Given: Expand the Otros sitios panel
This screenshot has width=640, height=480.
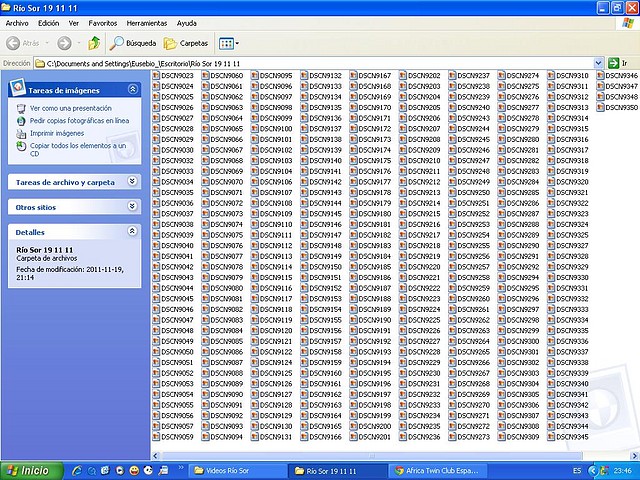Looking at the screenshot, I should tap(132, 206).
